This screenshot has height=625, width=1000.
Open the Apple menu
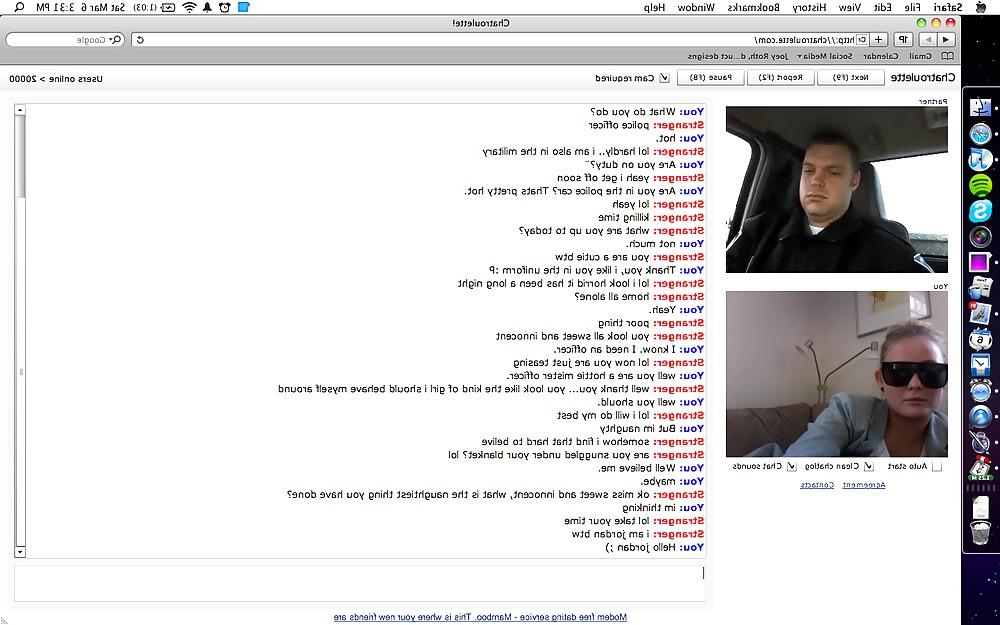981,7
